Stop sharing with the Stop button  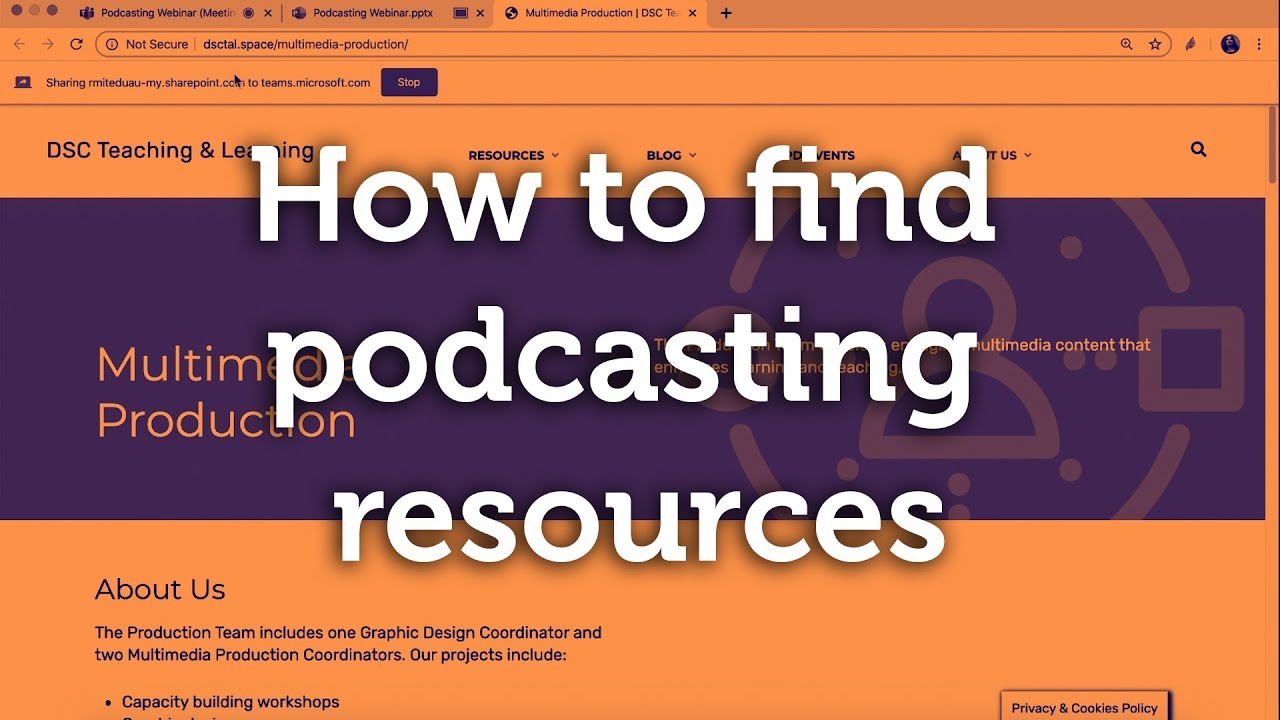pyautogui.click(x=409, y=82)
